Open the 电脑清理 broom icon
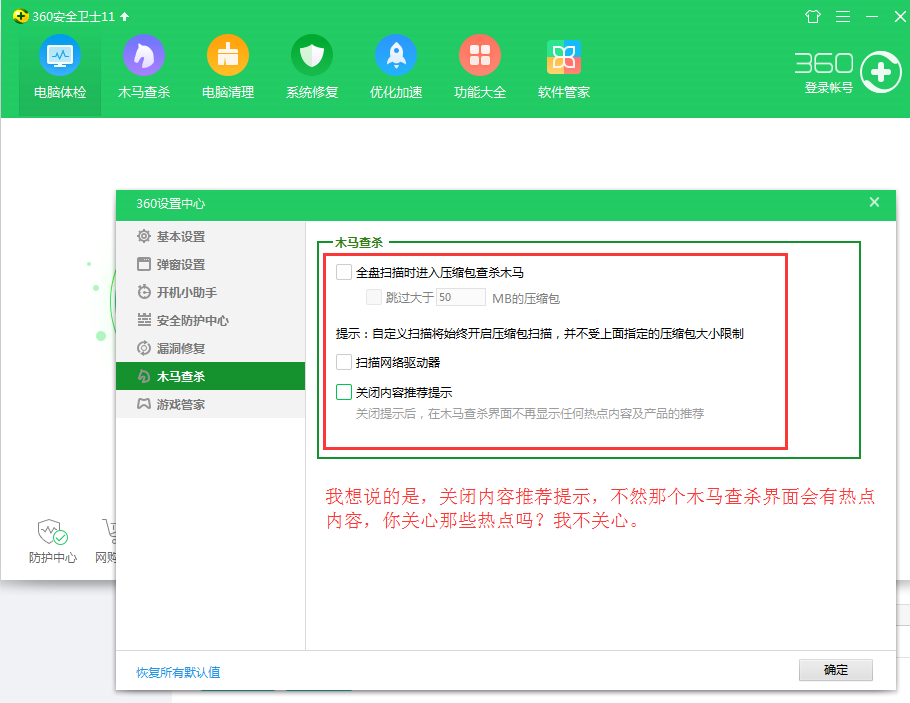This screenshot has width=910, height=703. click(x=228, y=56)
